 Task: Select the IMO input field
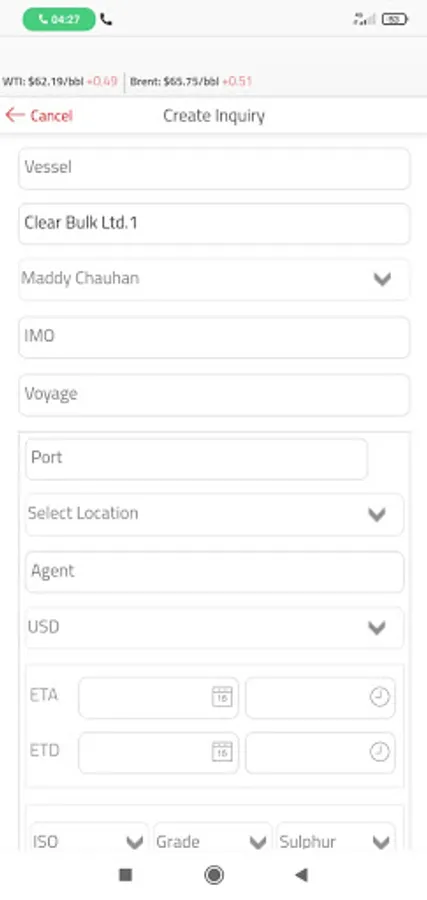[x=214, y=337]
